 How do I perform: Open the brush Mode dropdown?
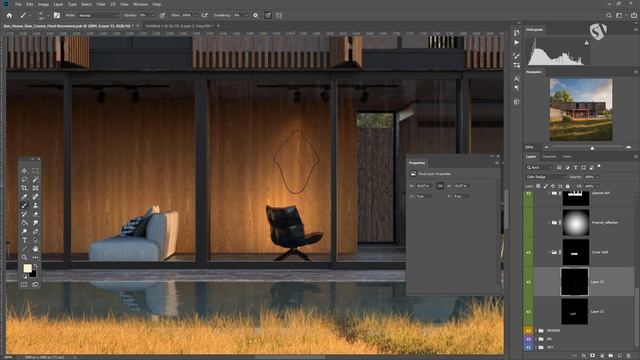pyautogui.click(x=98, y=15)
